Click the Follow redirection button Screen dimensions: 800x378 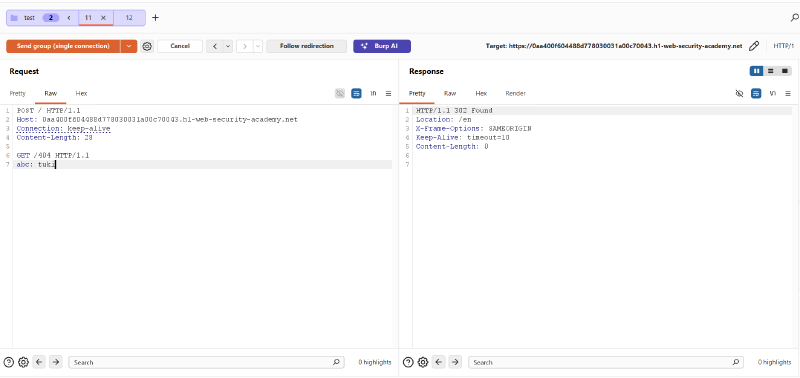[x=307, y=46]
